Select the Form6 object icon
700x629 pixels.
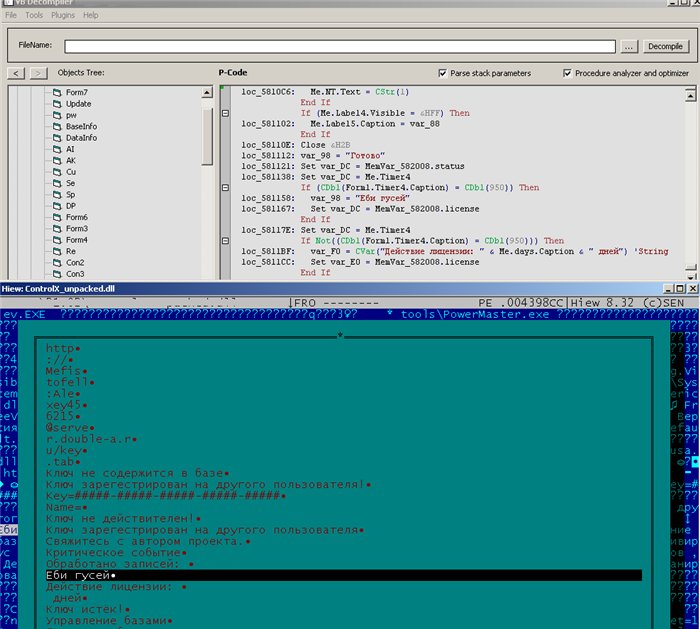57,217
